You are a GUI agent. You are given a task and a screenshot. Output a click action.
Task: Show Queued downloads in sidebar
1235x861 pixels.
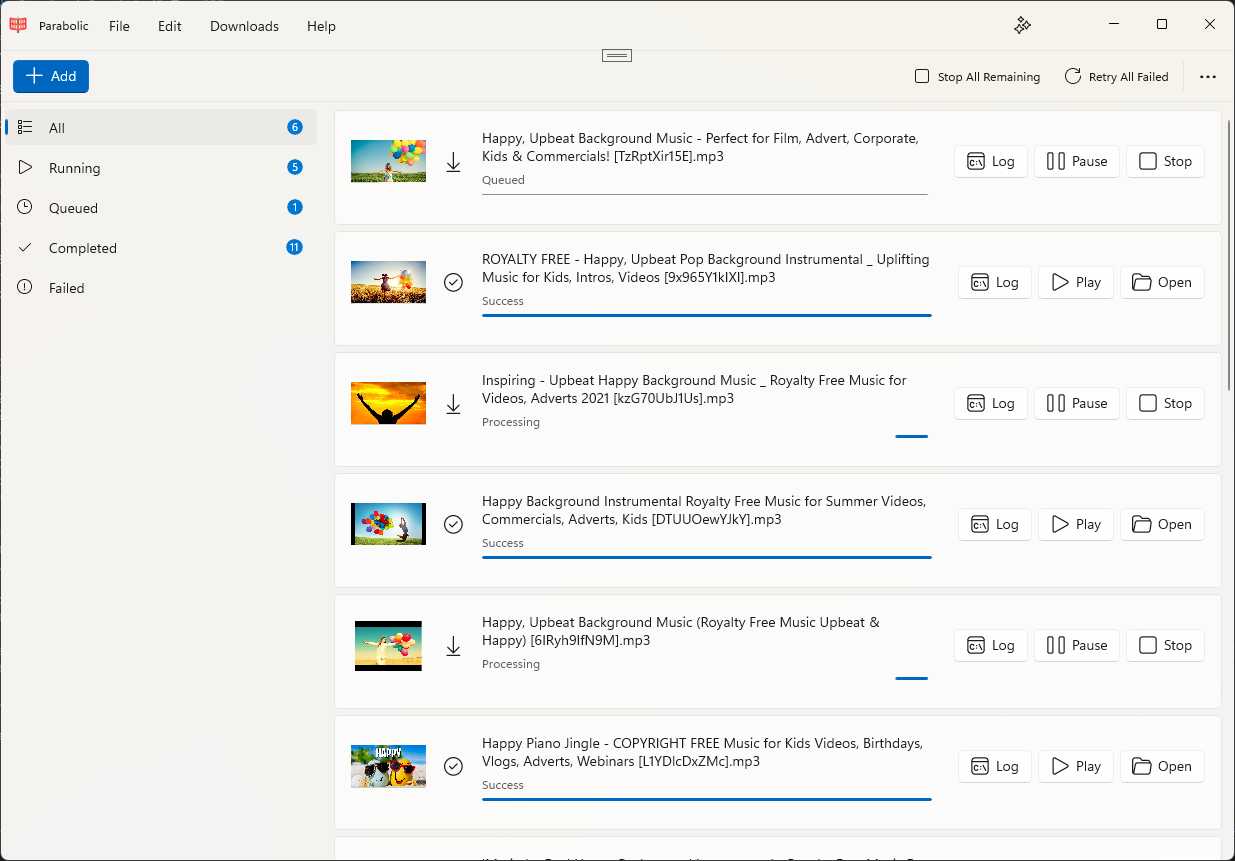[160, 207]
